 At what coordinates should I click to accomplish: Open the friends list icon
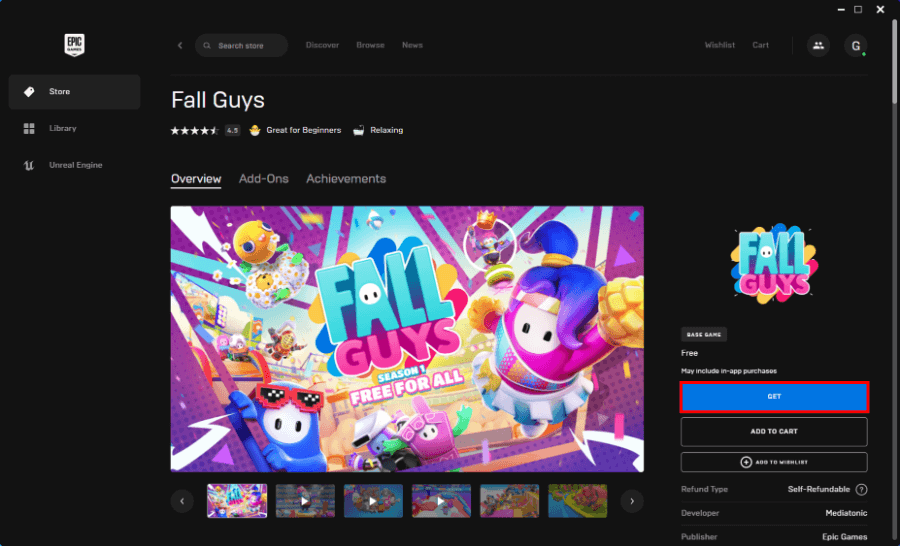coord(818,45)
